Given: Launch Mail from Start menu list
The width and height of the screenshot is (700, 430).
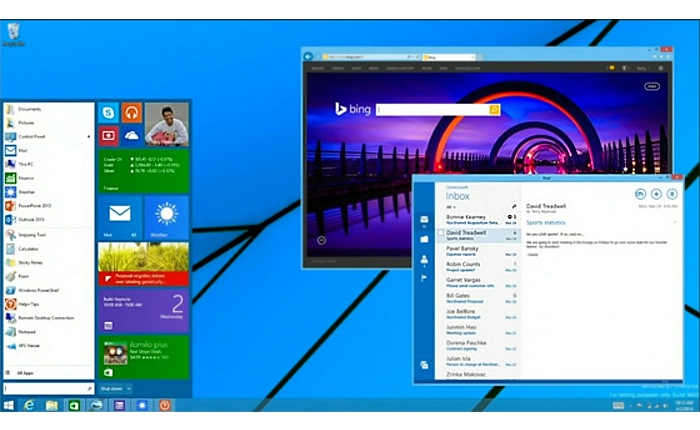Looking at the screenshot, I should (x=22, y=150).
